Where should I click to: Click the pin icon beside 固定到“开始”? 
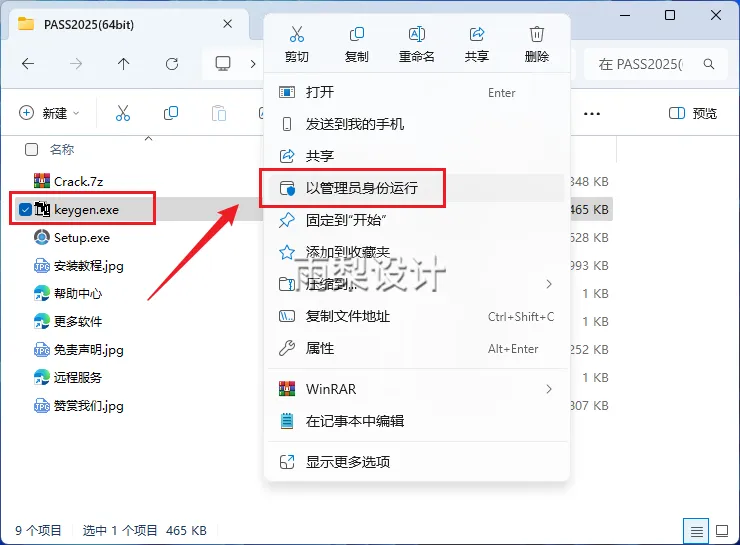[x=287, y=220]
